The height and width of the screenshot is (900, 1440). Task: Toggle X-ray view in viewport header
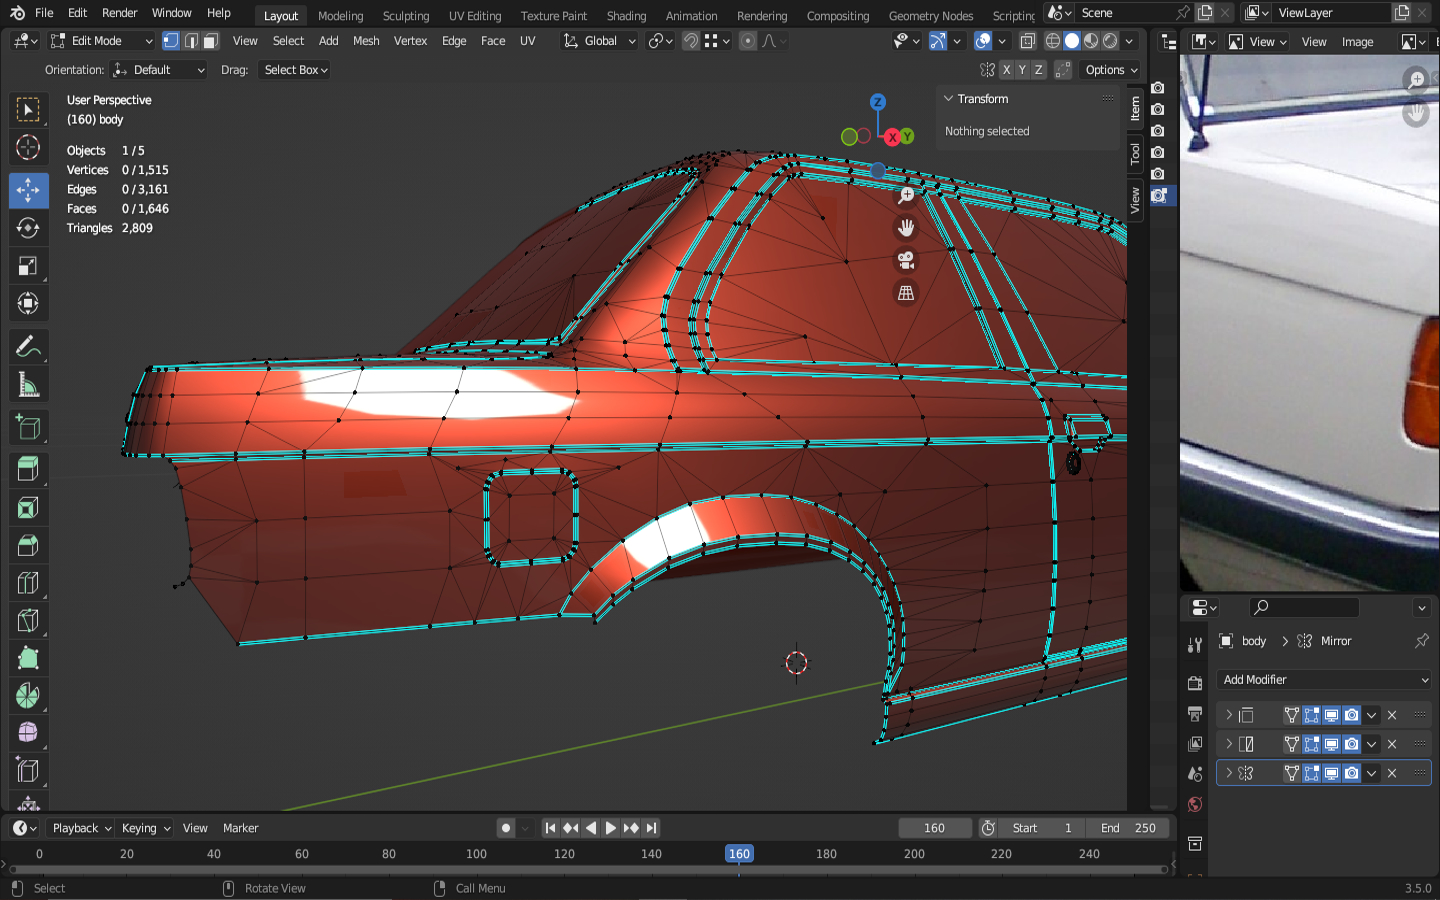(1027, 41)
